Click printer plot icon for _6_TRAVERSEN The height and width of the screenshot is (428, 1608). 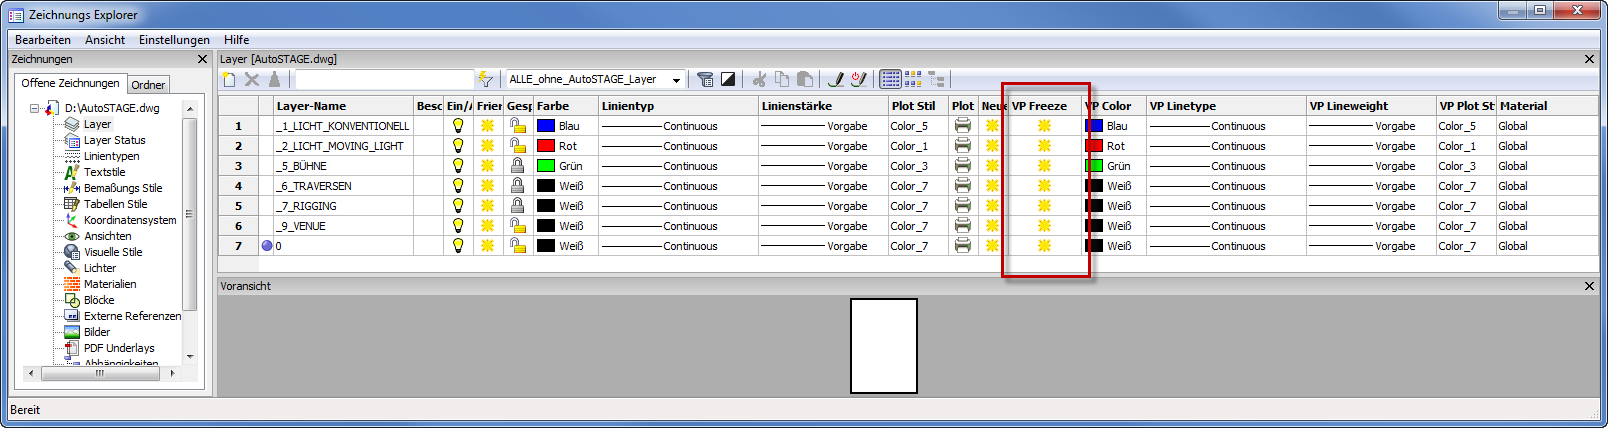point(962,186)
